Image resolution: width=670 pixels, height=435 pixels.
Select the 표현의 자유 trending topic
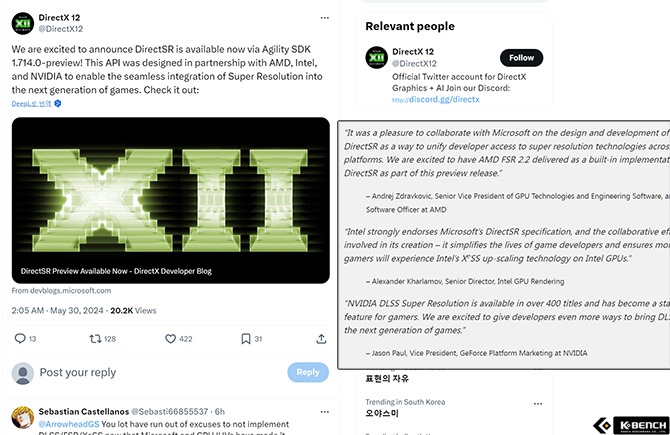[385, 381]
